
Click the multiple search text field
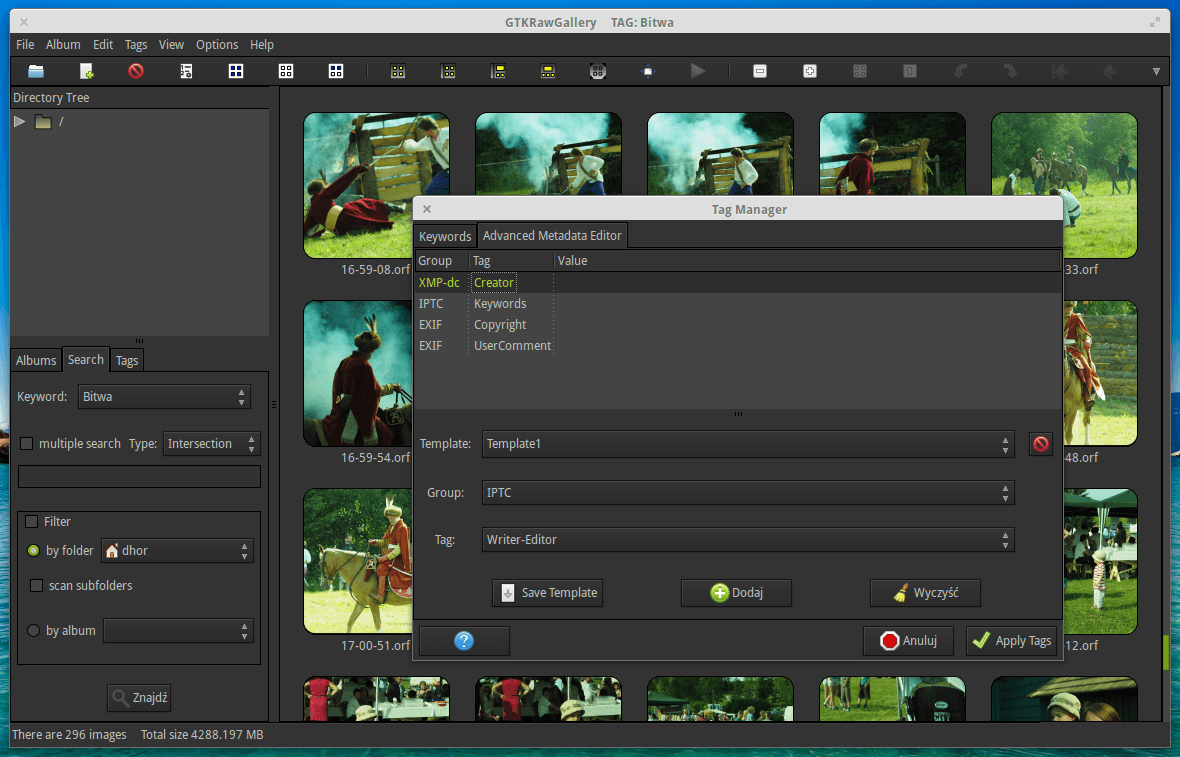139,476
